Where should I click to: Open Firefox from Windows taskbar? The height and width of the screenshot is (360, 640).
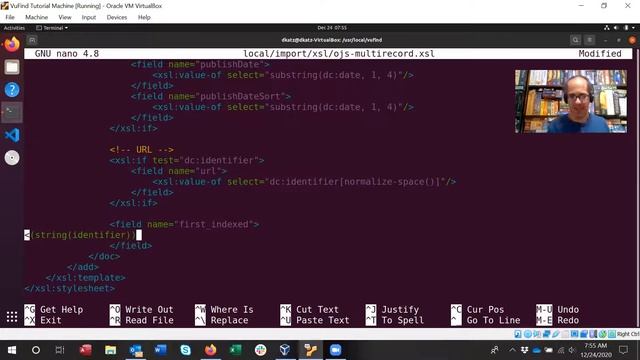coord(211,350)
